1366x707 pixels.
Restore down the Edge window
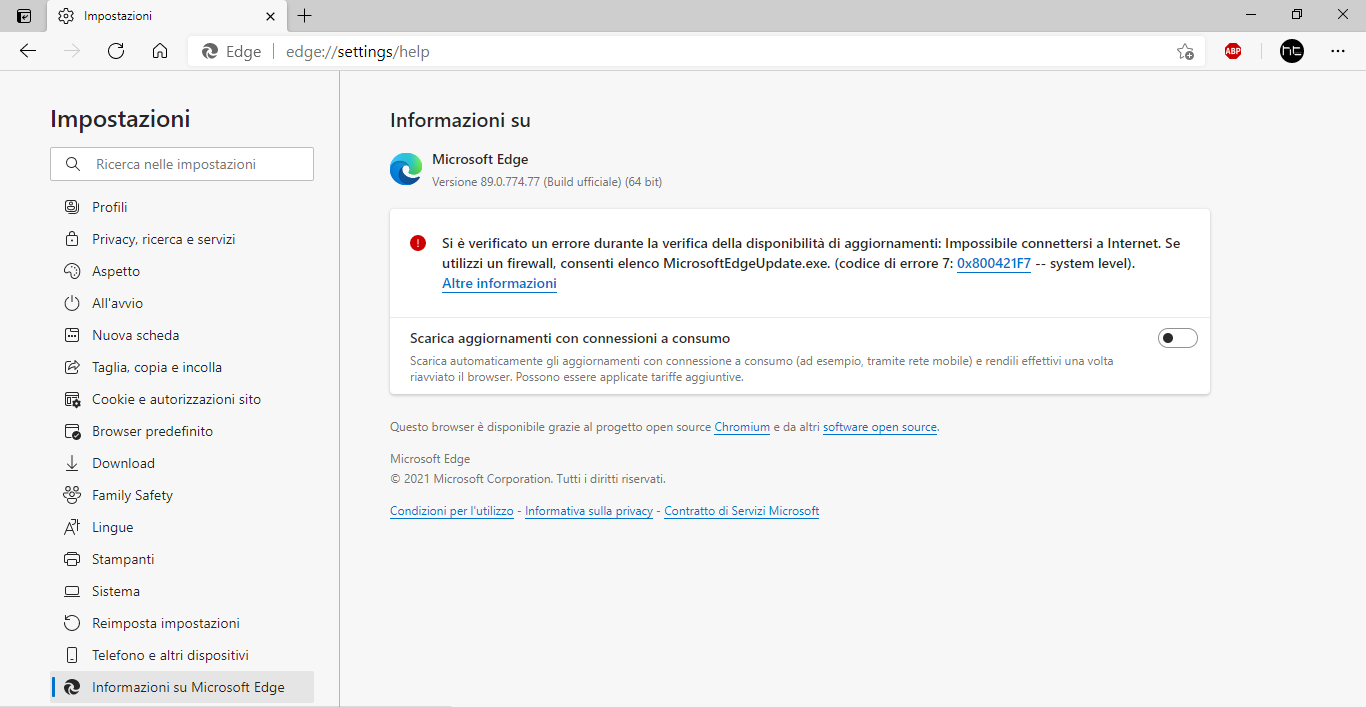pyautogui.click(x=1297, y=15)
